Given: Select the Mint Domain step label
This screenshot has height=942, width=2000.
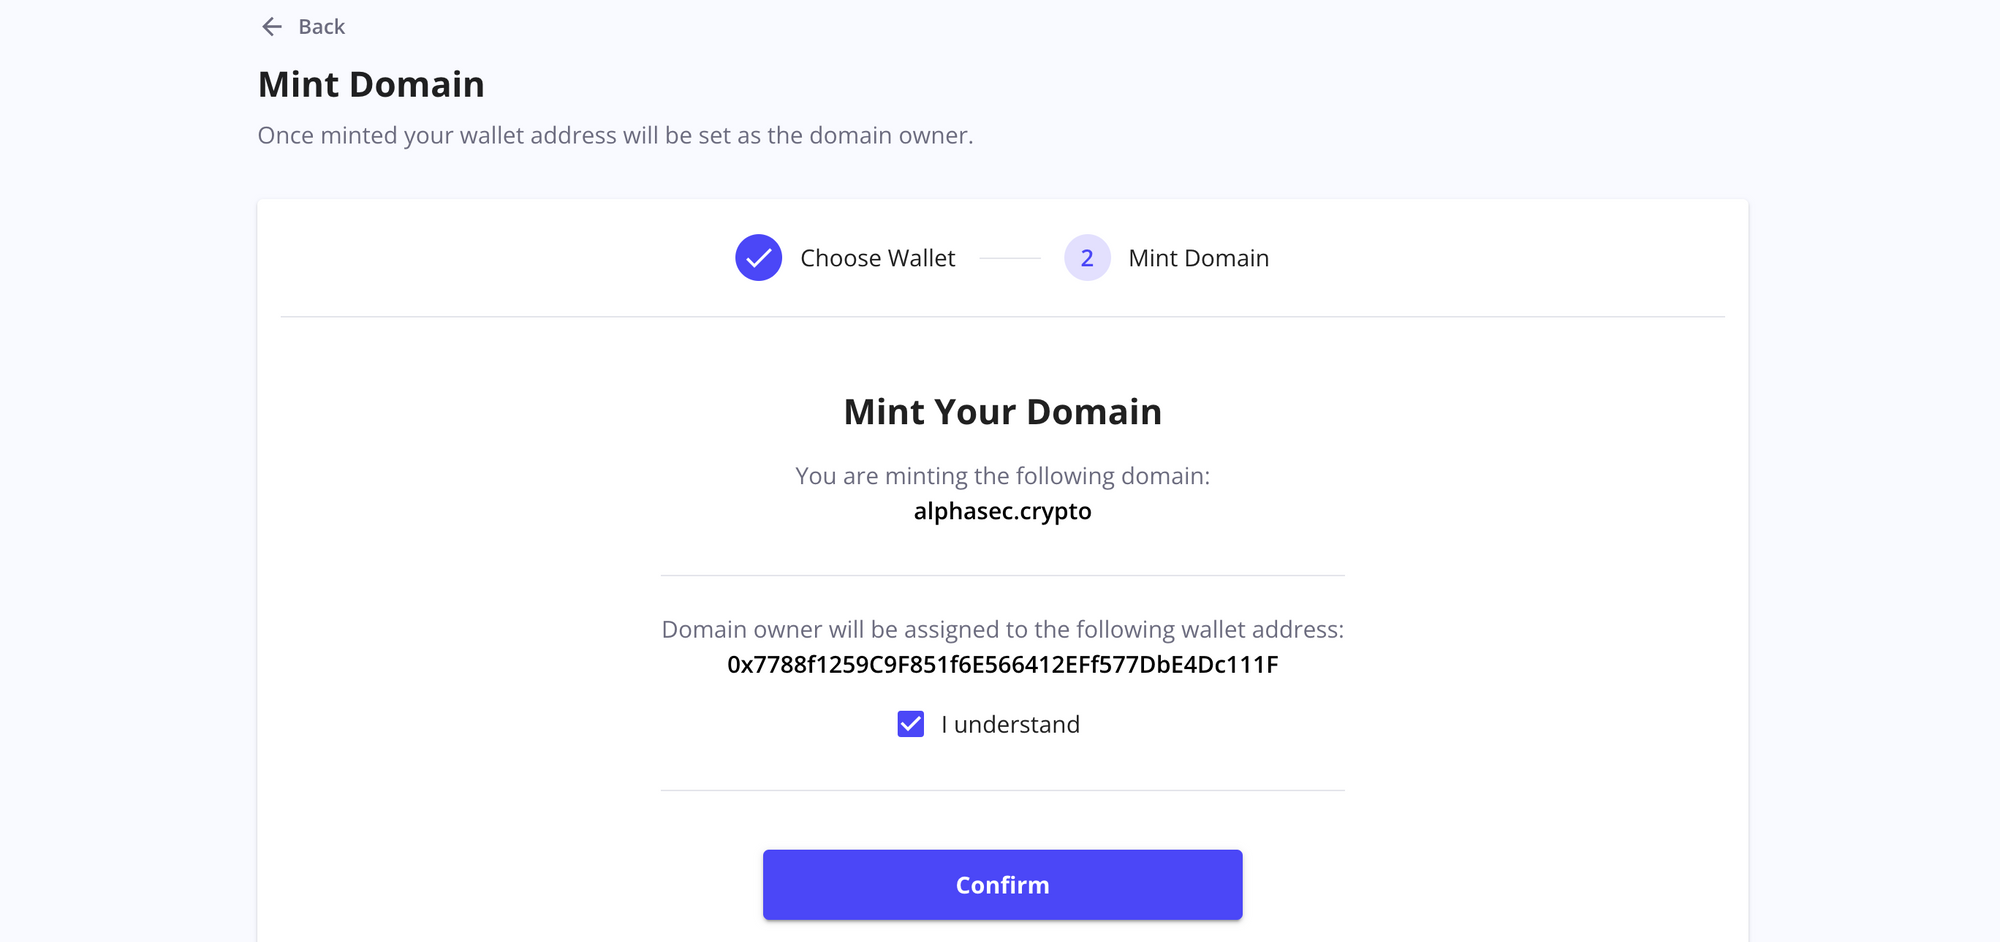Looking at the screenshot, I should 1198,257.
